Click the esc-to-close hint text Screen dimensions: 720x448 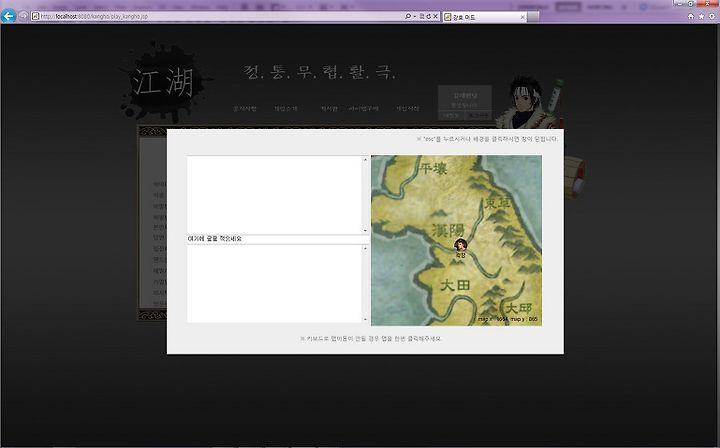tap(487, 139)
